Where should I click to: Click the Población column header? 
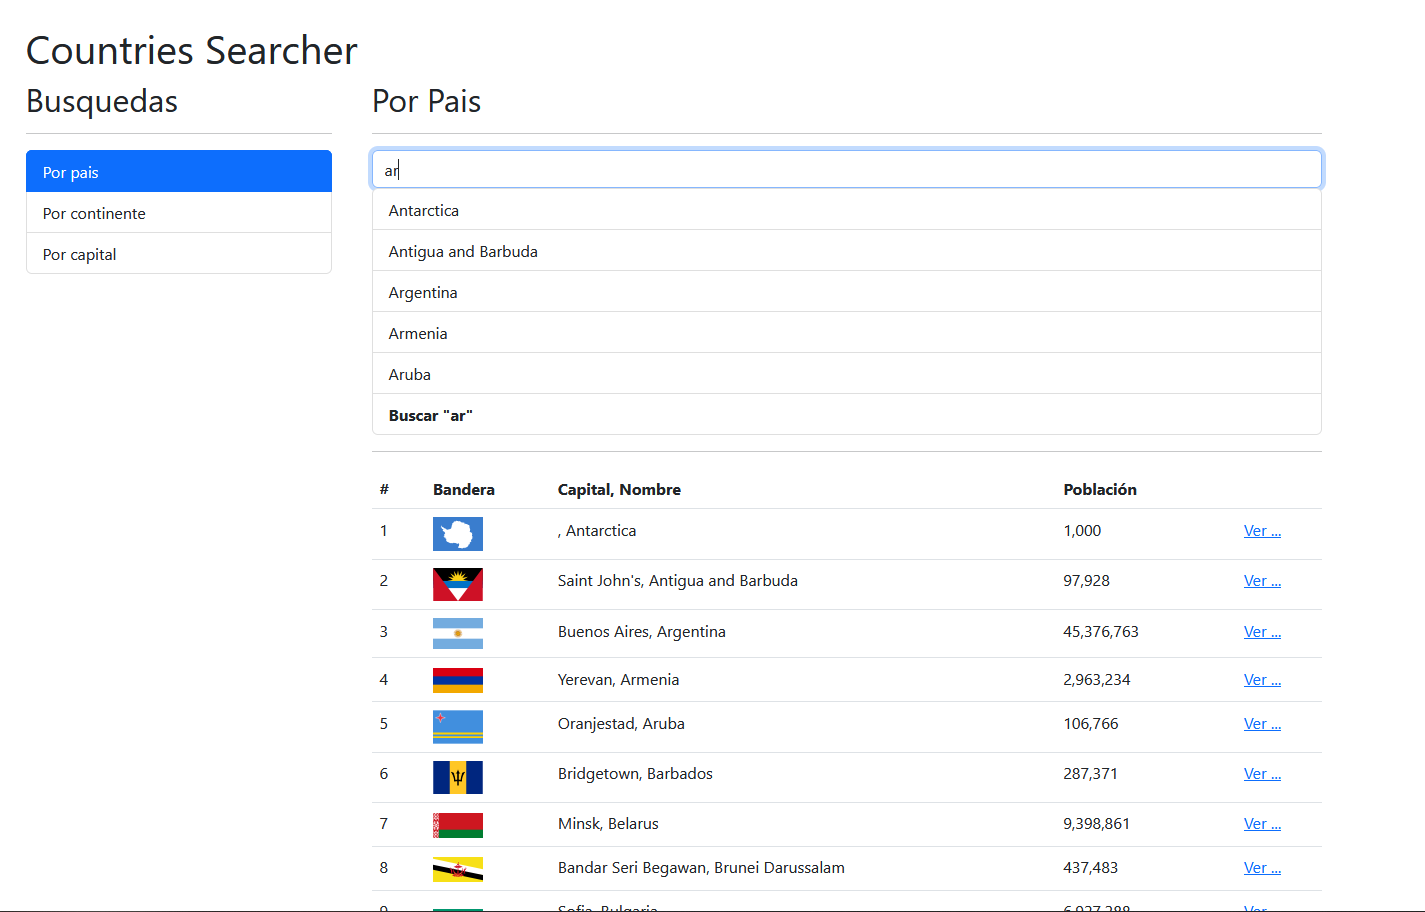coord(1100,490)
